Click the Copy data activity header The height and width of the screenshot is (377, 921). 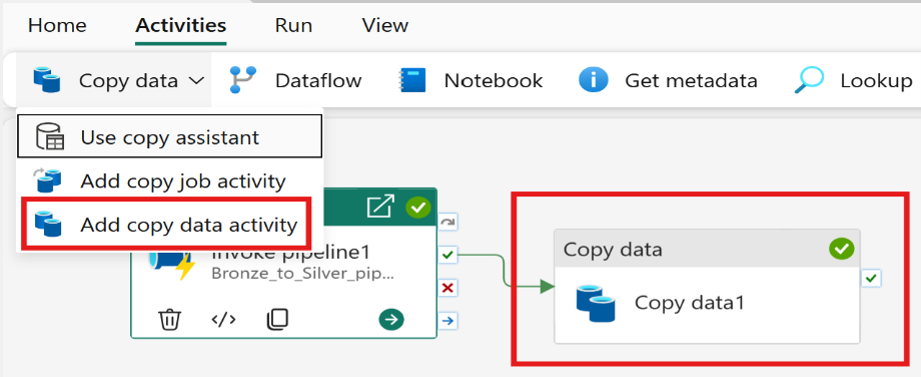click(707, 249)
